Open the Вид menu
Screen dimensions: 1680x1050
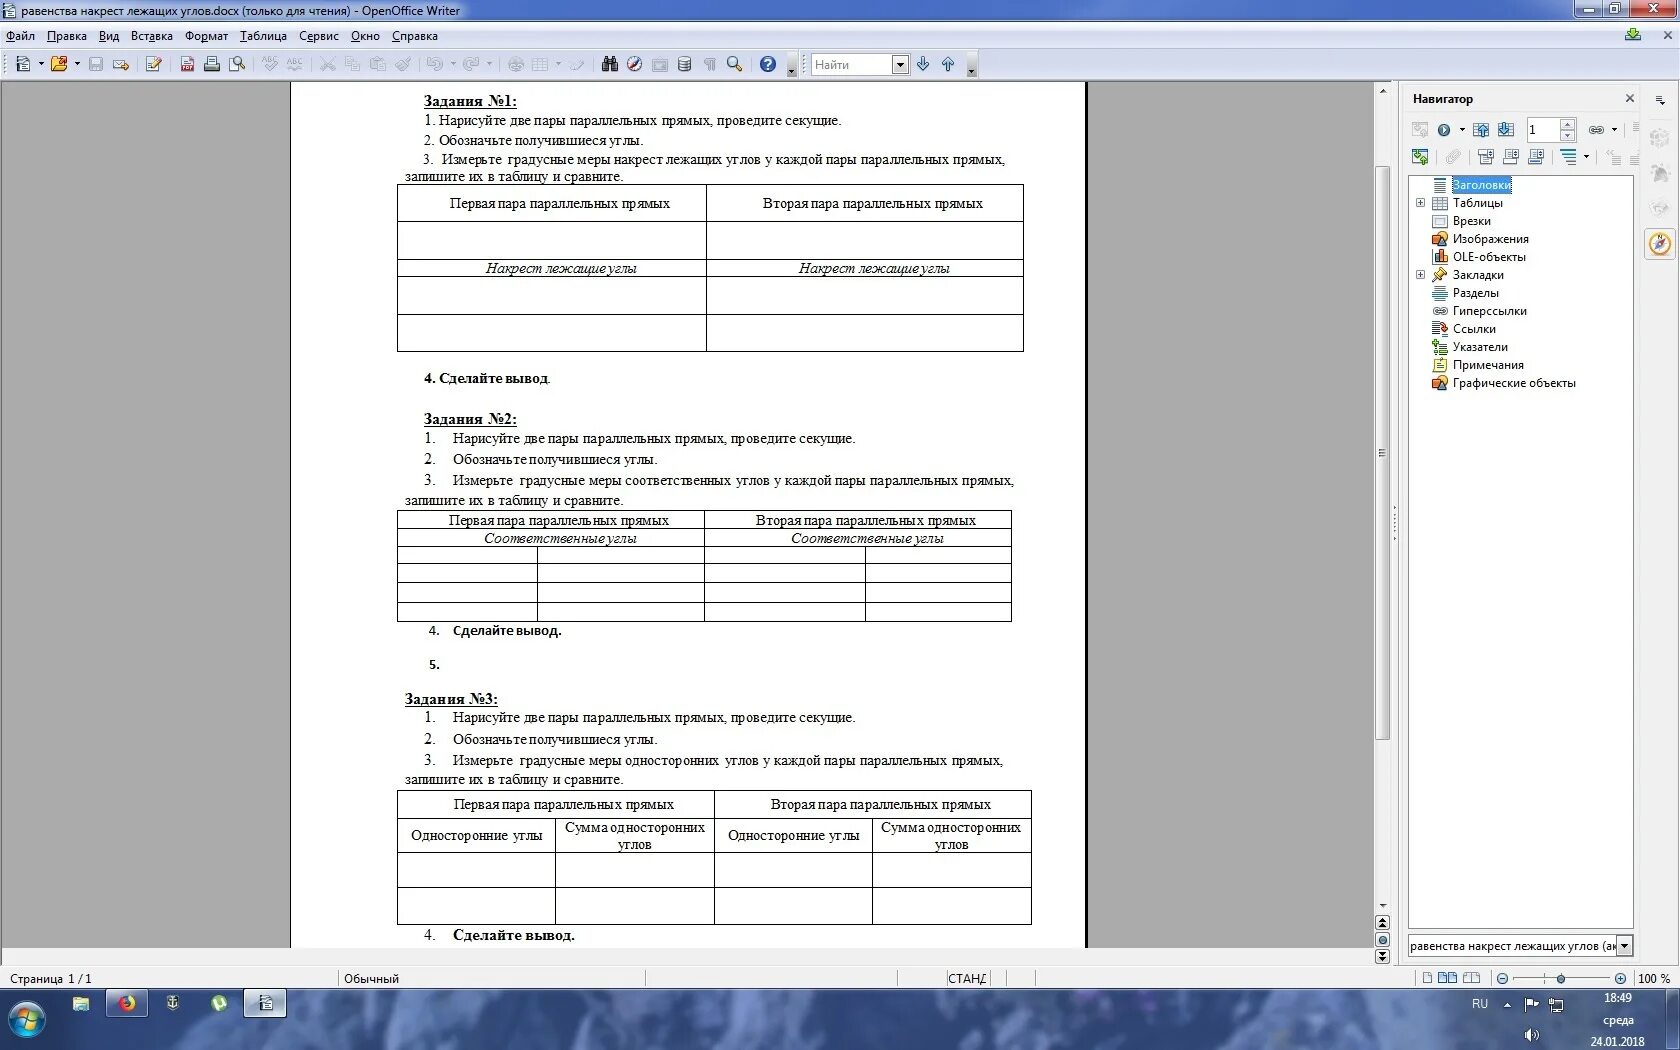pos(109,36)
